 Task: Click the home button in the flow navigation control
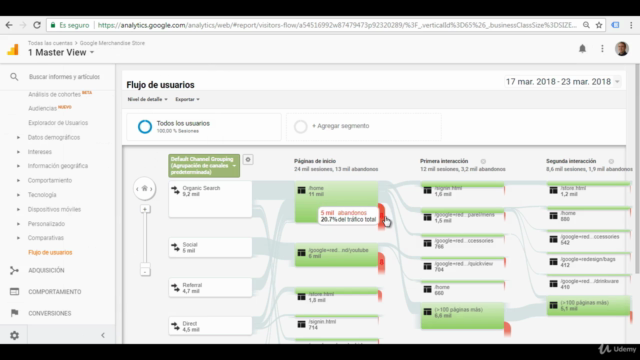144,189
